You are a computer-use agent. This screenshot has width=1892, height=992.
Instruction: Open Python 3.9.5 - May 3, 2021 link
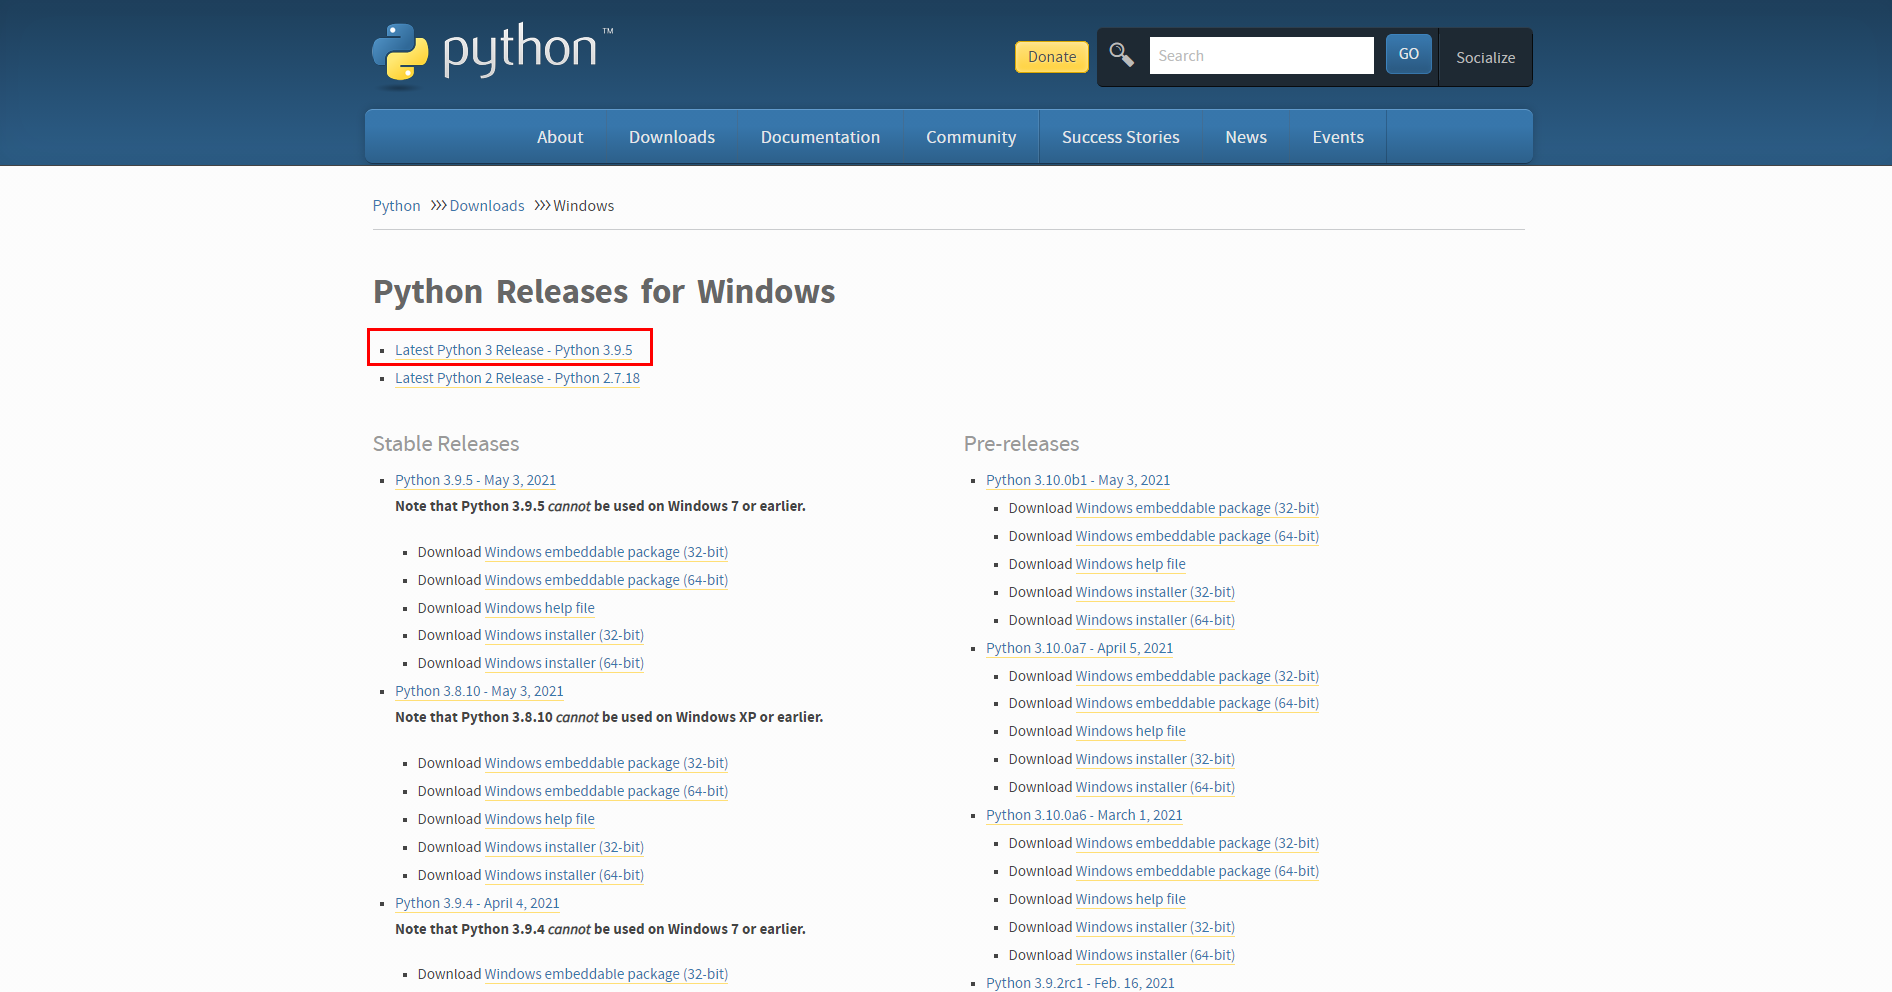point(475,480)
